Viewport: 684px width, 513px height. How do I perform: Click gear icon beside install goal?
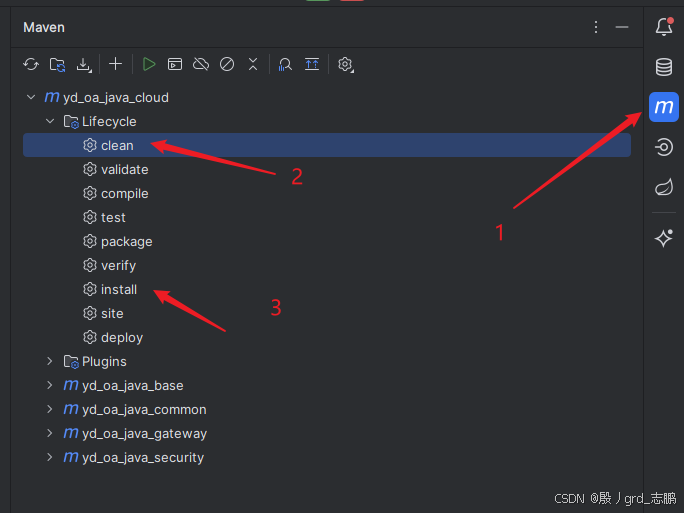[90, 289]
